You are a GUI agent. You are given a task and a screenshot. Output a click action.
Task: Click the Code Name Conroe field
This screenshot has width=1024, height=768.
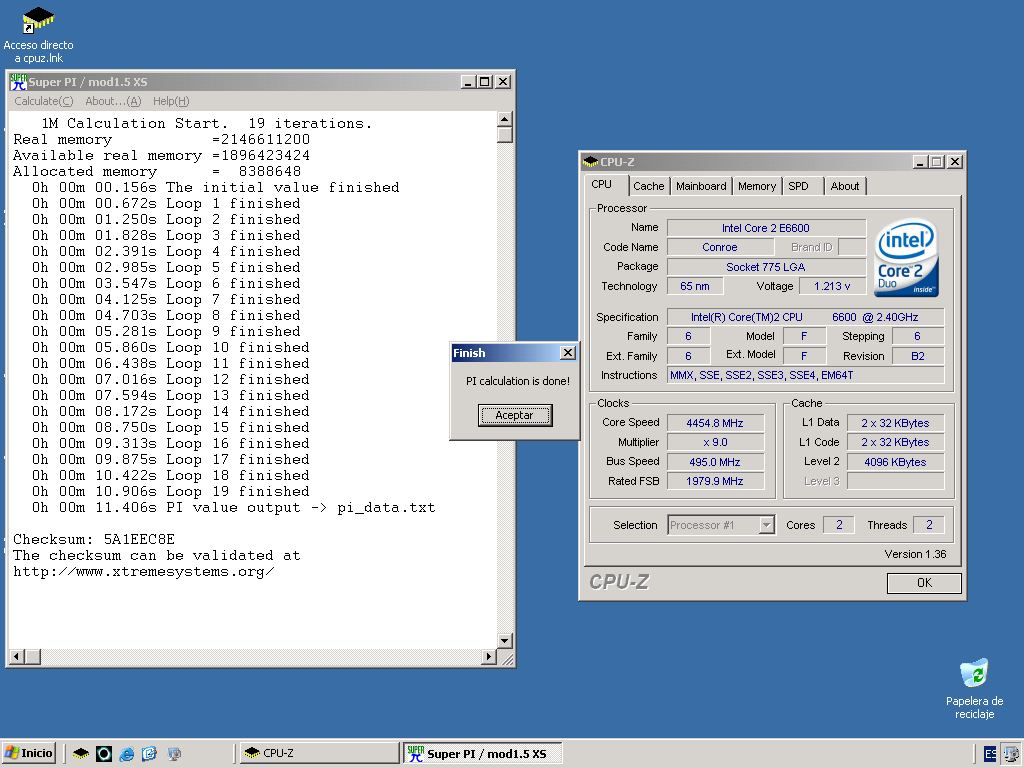click(720, 247)
